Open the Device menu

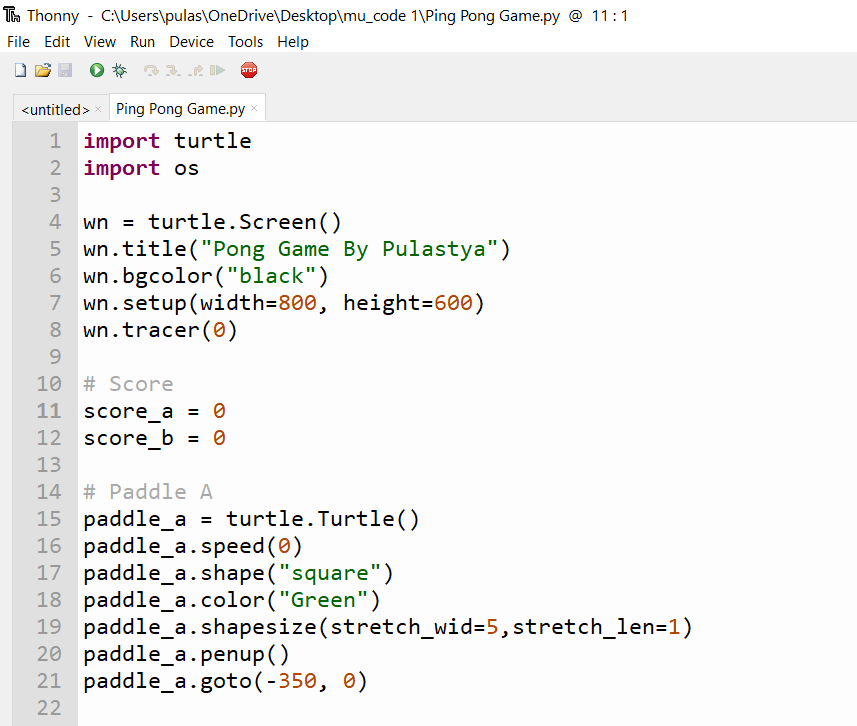[190, 42]
